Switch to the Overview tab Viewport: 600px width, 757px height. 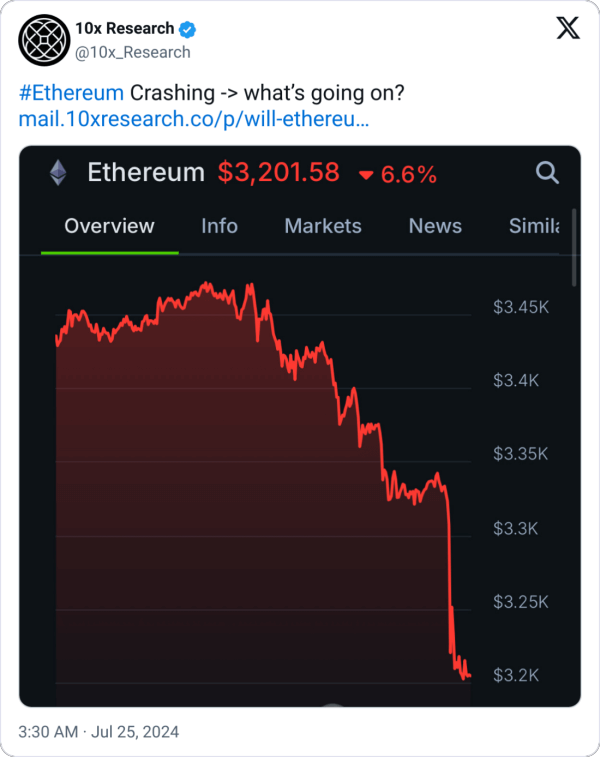click(109, 226)
